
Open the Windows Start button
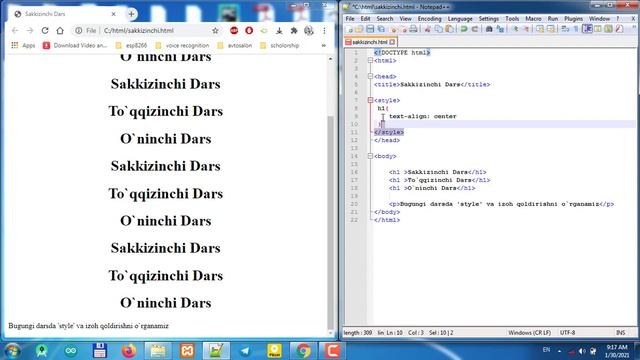point(12,351)
